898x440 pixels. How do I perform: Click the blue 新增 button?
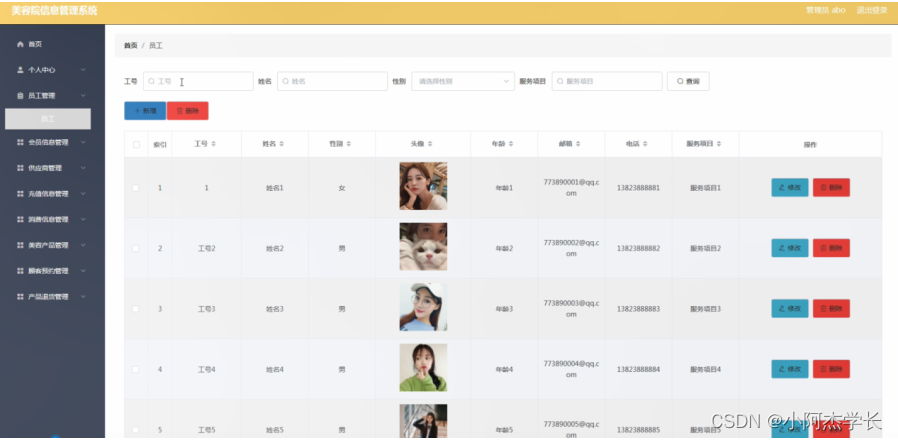(x=145, y=111)
